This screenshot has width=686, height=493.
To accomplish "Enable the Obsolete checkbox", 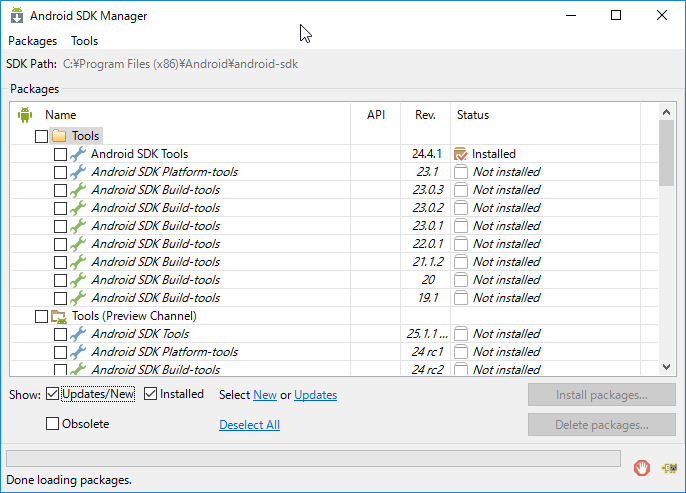I will pos(52,423).
